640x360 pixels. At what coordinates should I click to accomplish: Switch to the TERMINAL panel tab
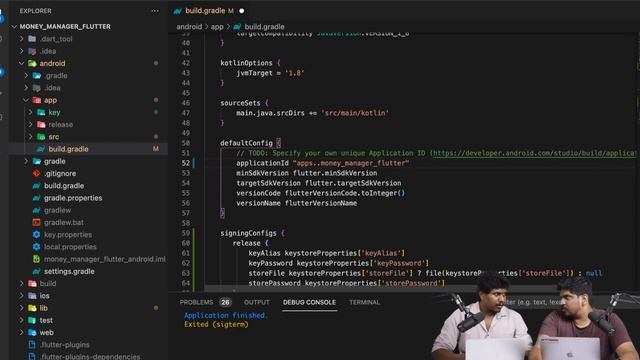[364, 302]
